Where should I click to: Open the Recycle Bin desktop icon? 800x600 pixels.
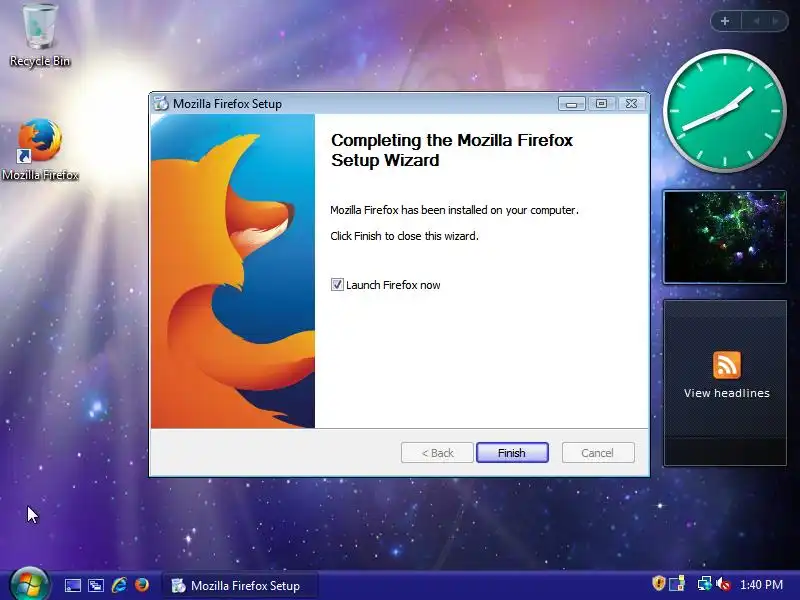[39, 35]
